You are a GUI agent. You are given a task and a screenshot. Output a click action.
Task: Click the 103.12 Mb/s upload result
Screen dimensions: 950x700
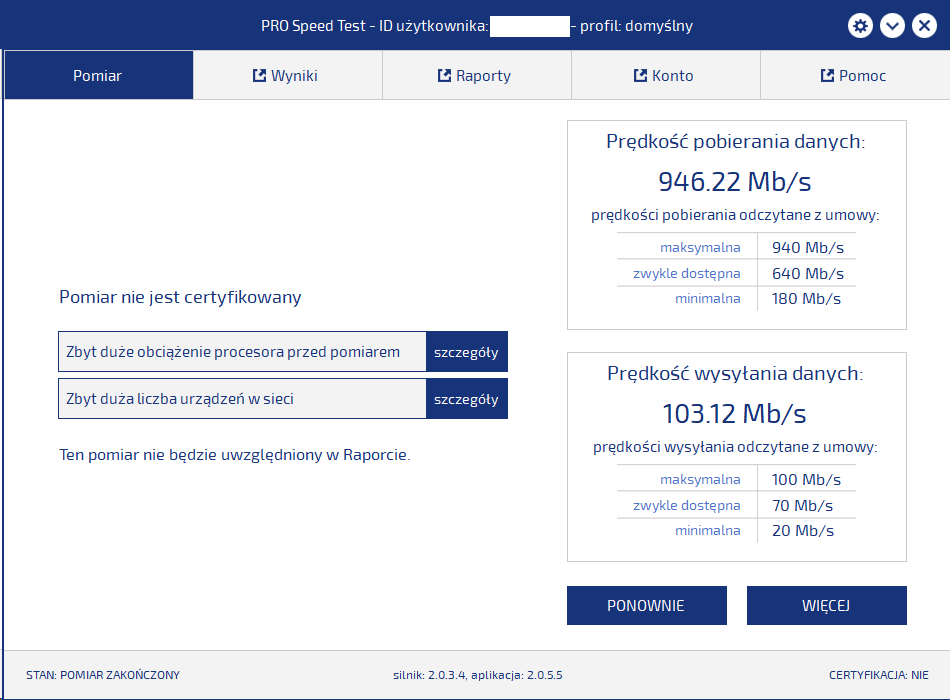(x=735, y=413)
